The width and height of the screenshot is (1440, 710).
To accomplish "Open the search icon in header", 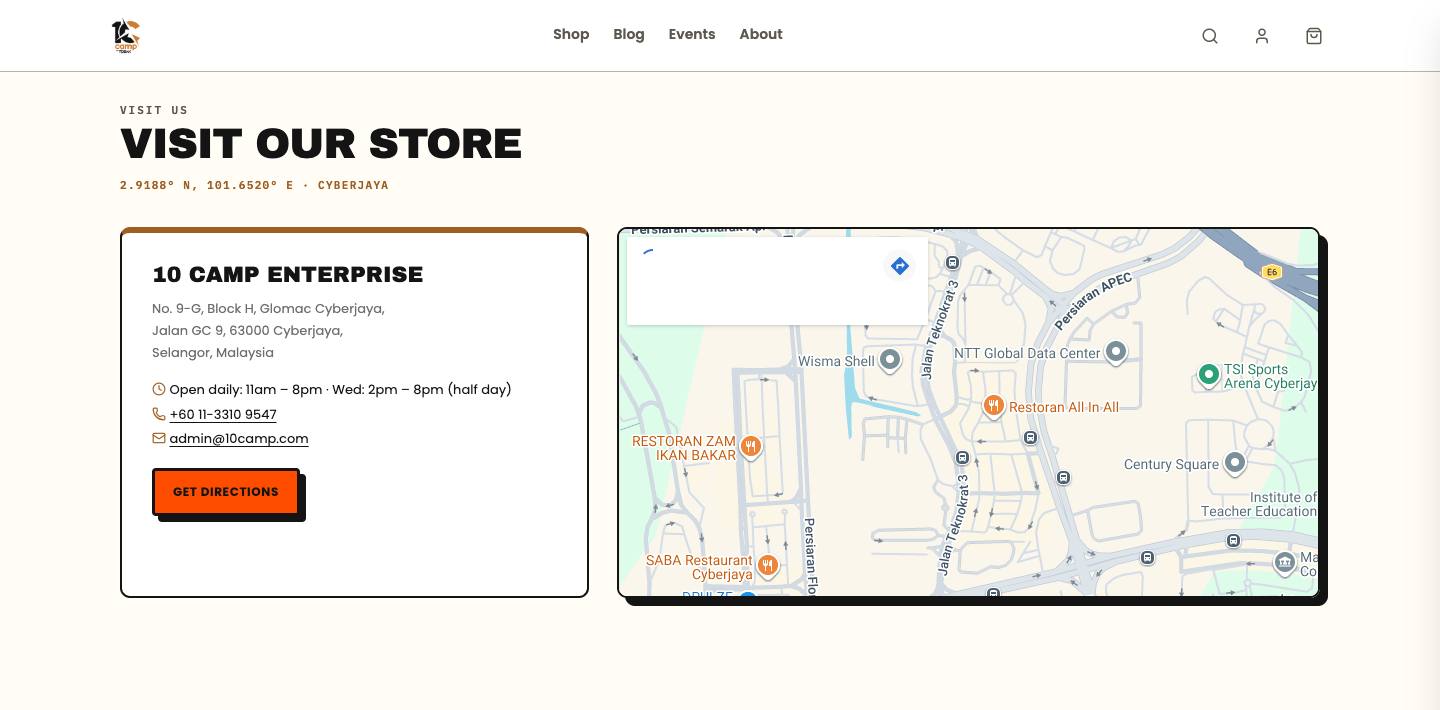I will click(1210, 36).
